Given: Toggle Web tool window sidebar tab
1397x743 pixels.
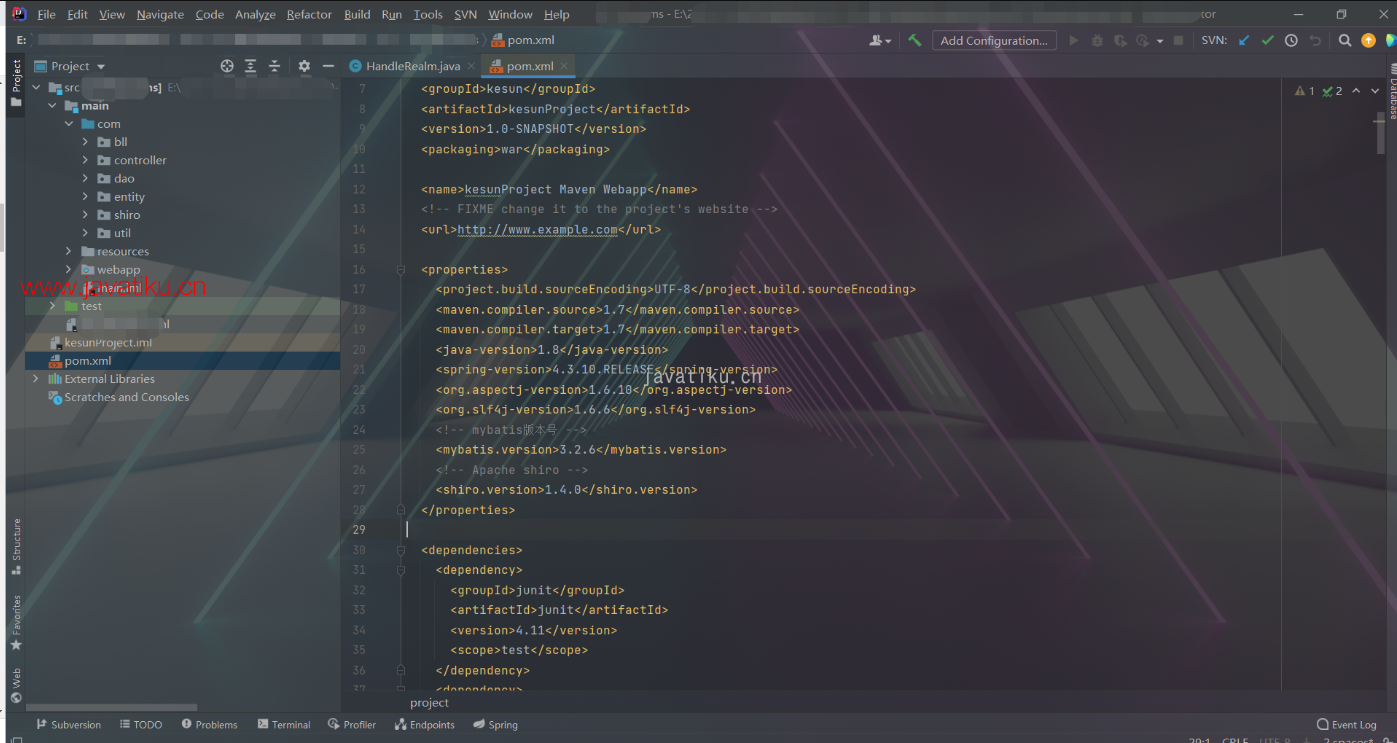Looking at the screenshot, I should [16, 687].
